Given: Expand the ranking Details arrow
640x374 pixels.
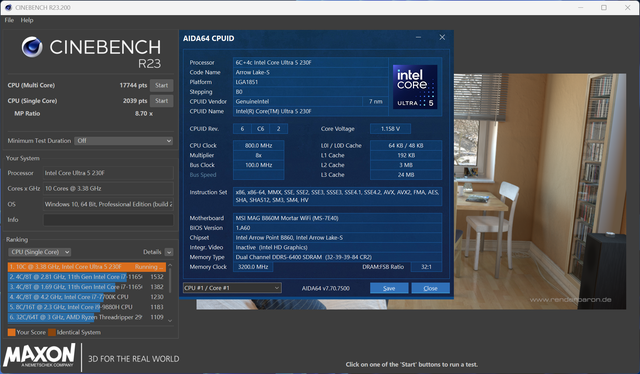Looking at the screenshot, I should pyautogui.click(x=169, y=252).
